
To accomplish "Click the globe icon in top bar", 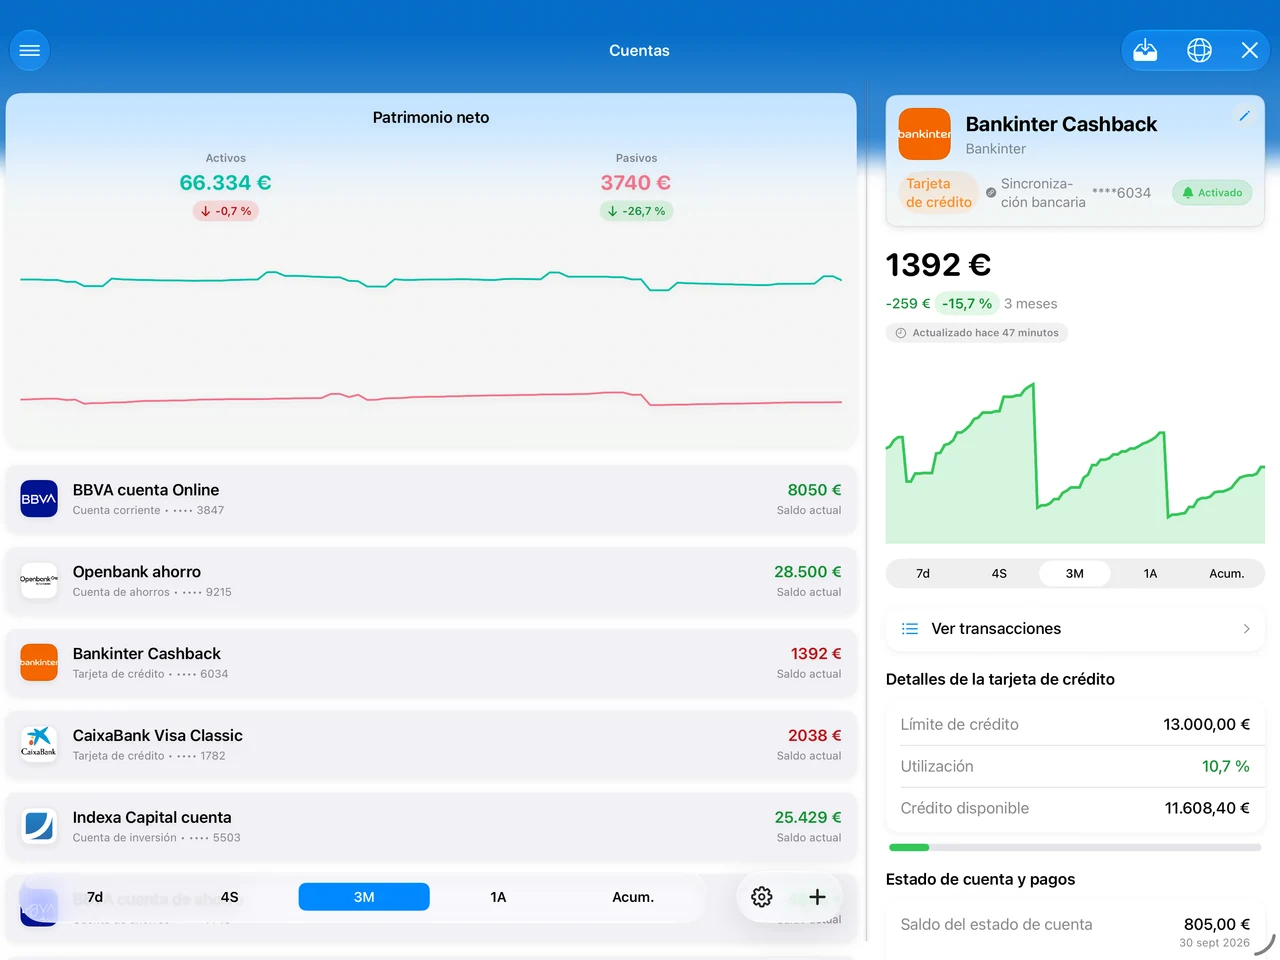I will (x=1199, y=50).
